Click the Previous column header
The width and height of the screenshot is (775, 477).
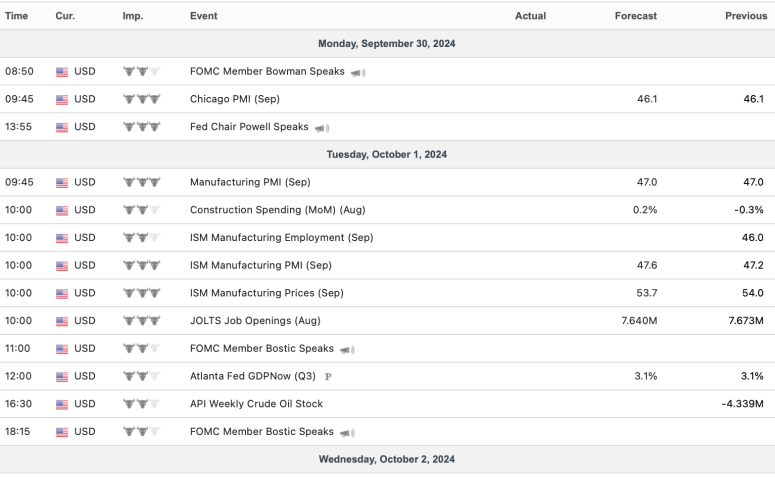[746, 16]
